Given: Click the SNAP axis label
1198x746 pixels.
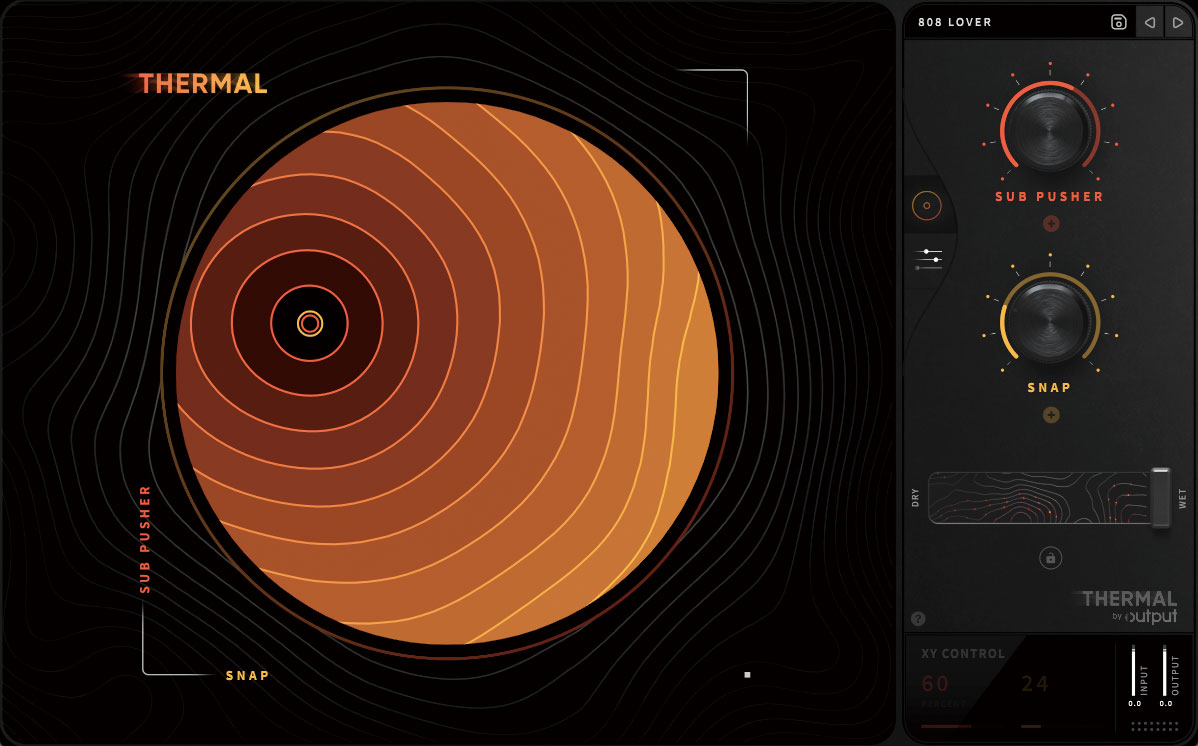Looking at the screenshot, I should tap(248, 676).
